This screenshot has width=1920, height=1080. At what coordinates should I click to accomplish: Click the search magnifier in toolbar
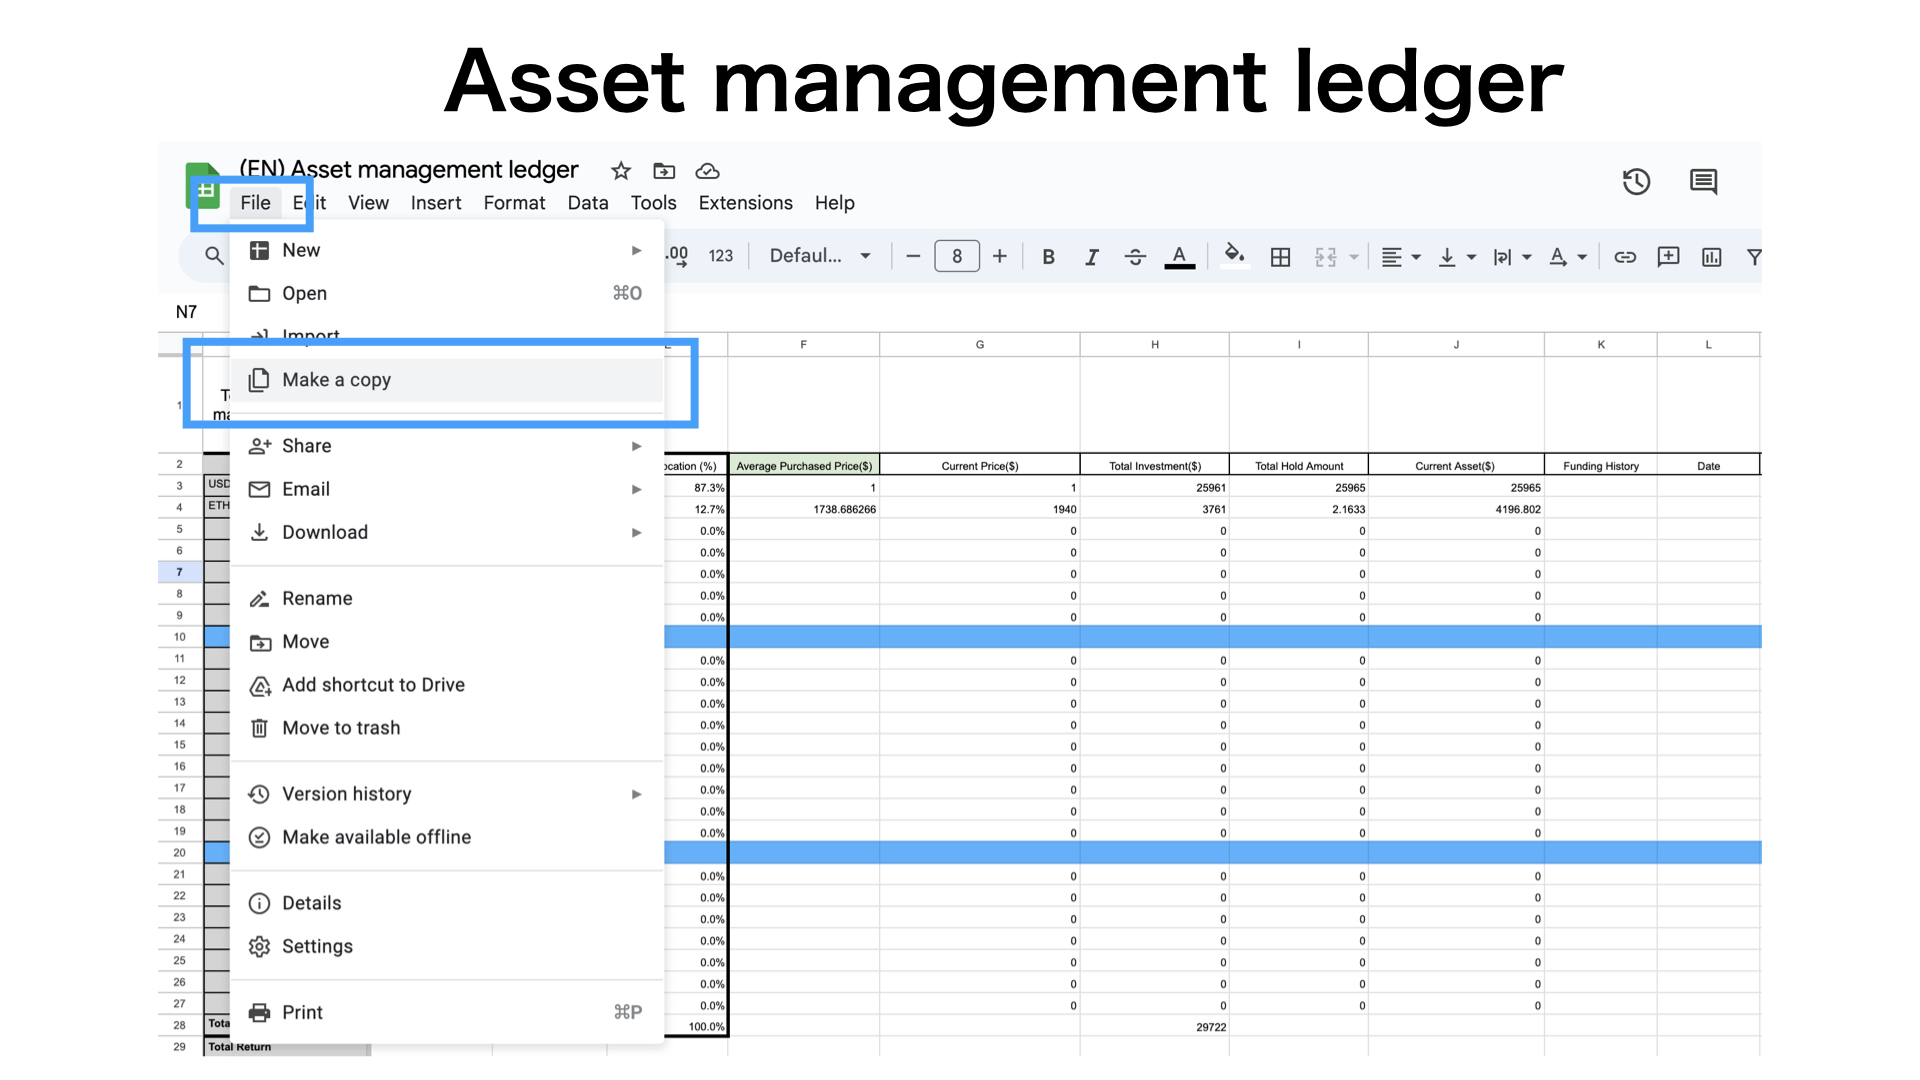click(214, 256)
